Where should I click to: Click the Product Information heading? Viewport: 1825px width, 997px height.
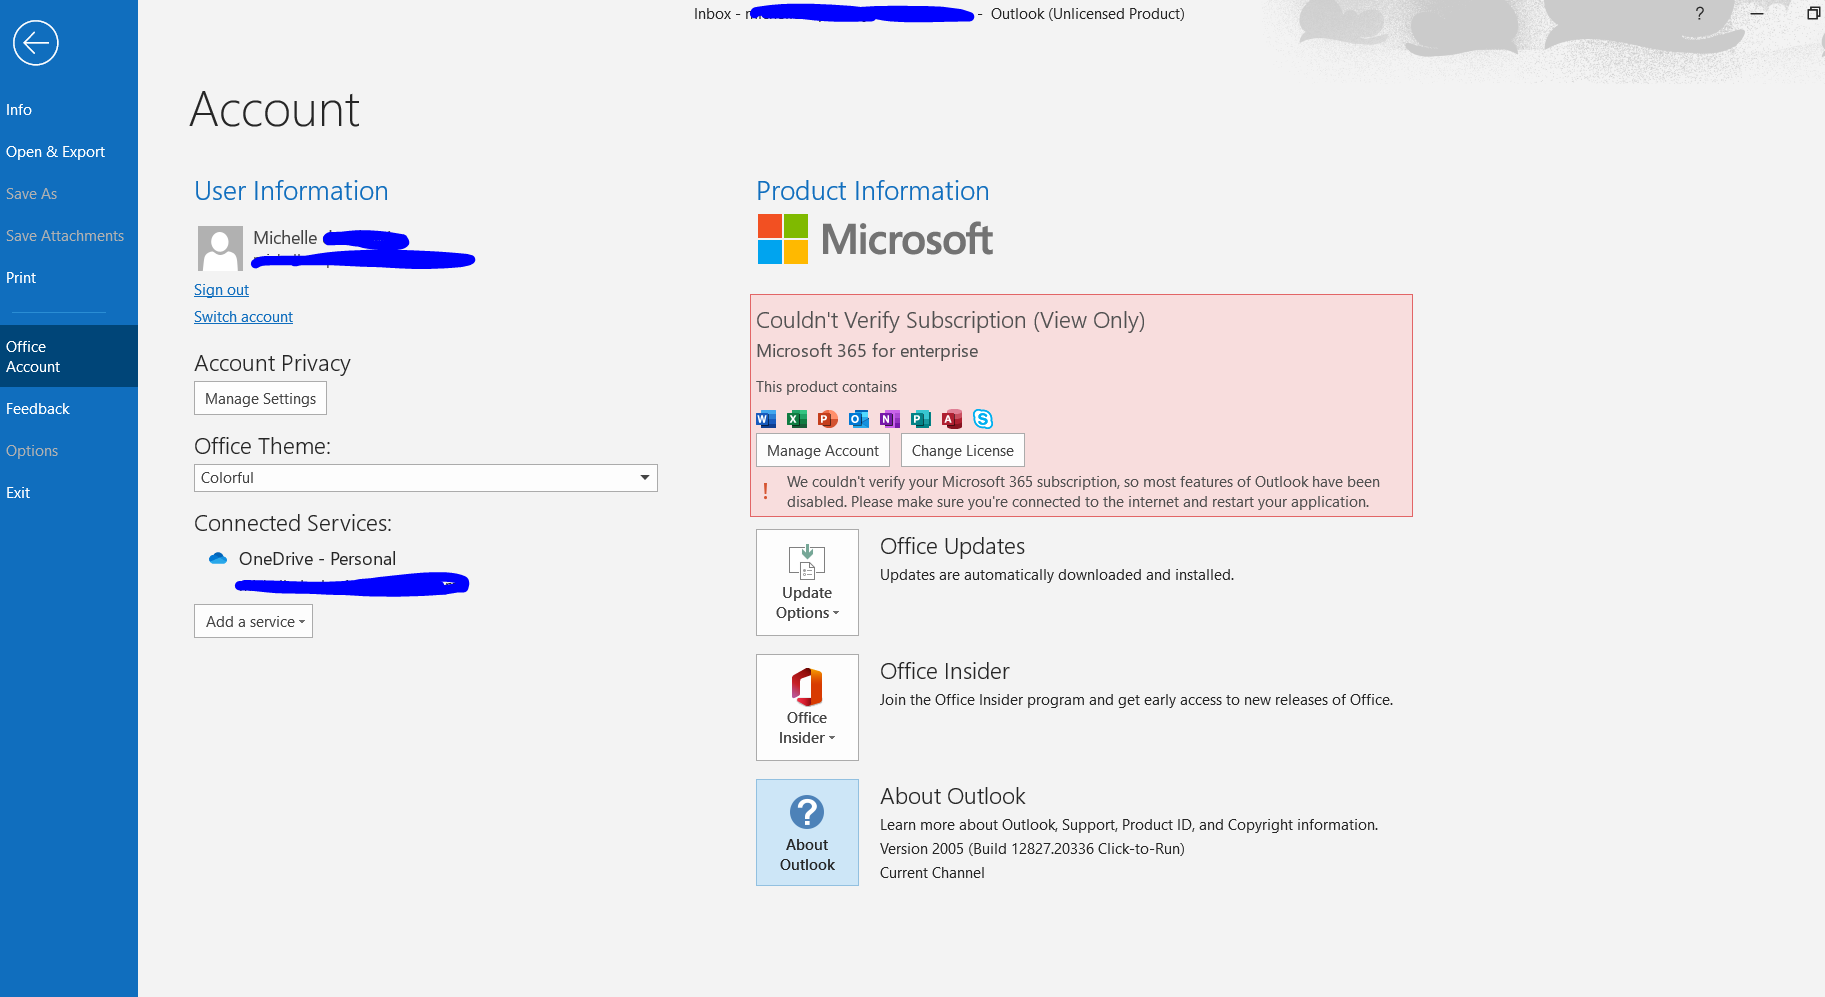(x=872, y=191)
